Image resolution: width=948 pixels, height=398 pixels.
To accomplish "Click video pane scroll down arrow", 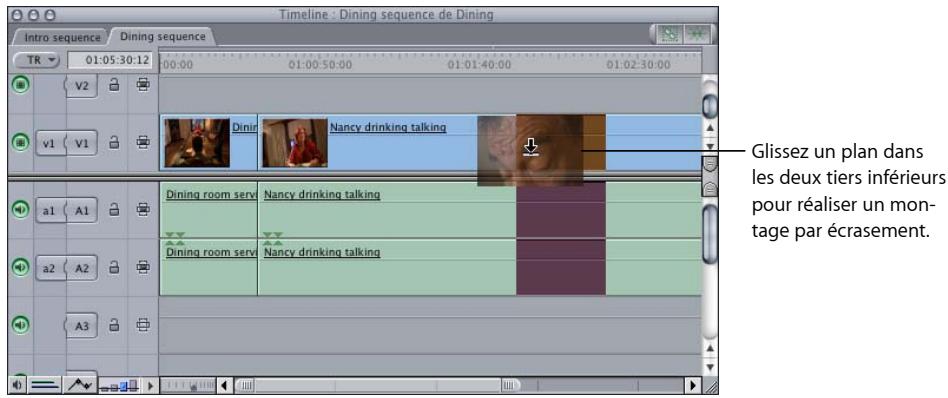I will pos(710,146).
